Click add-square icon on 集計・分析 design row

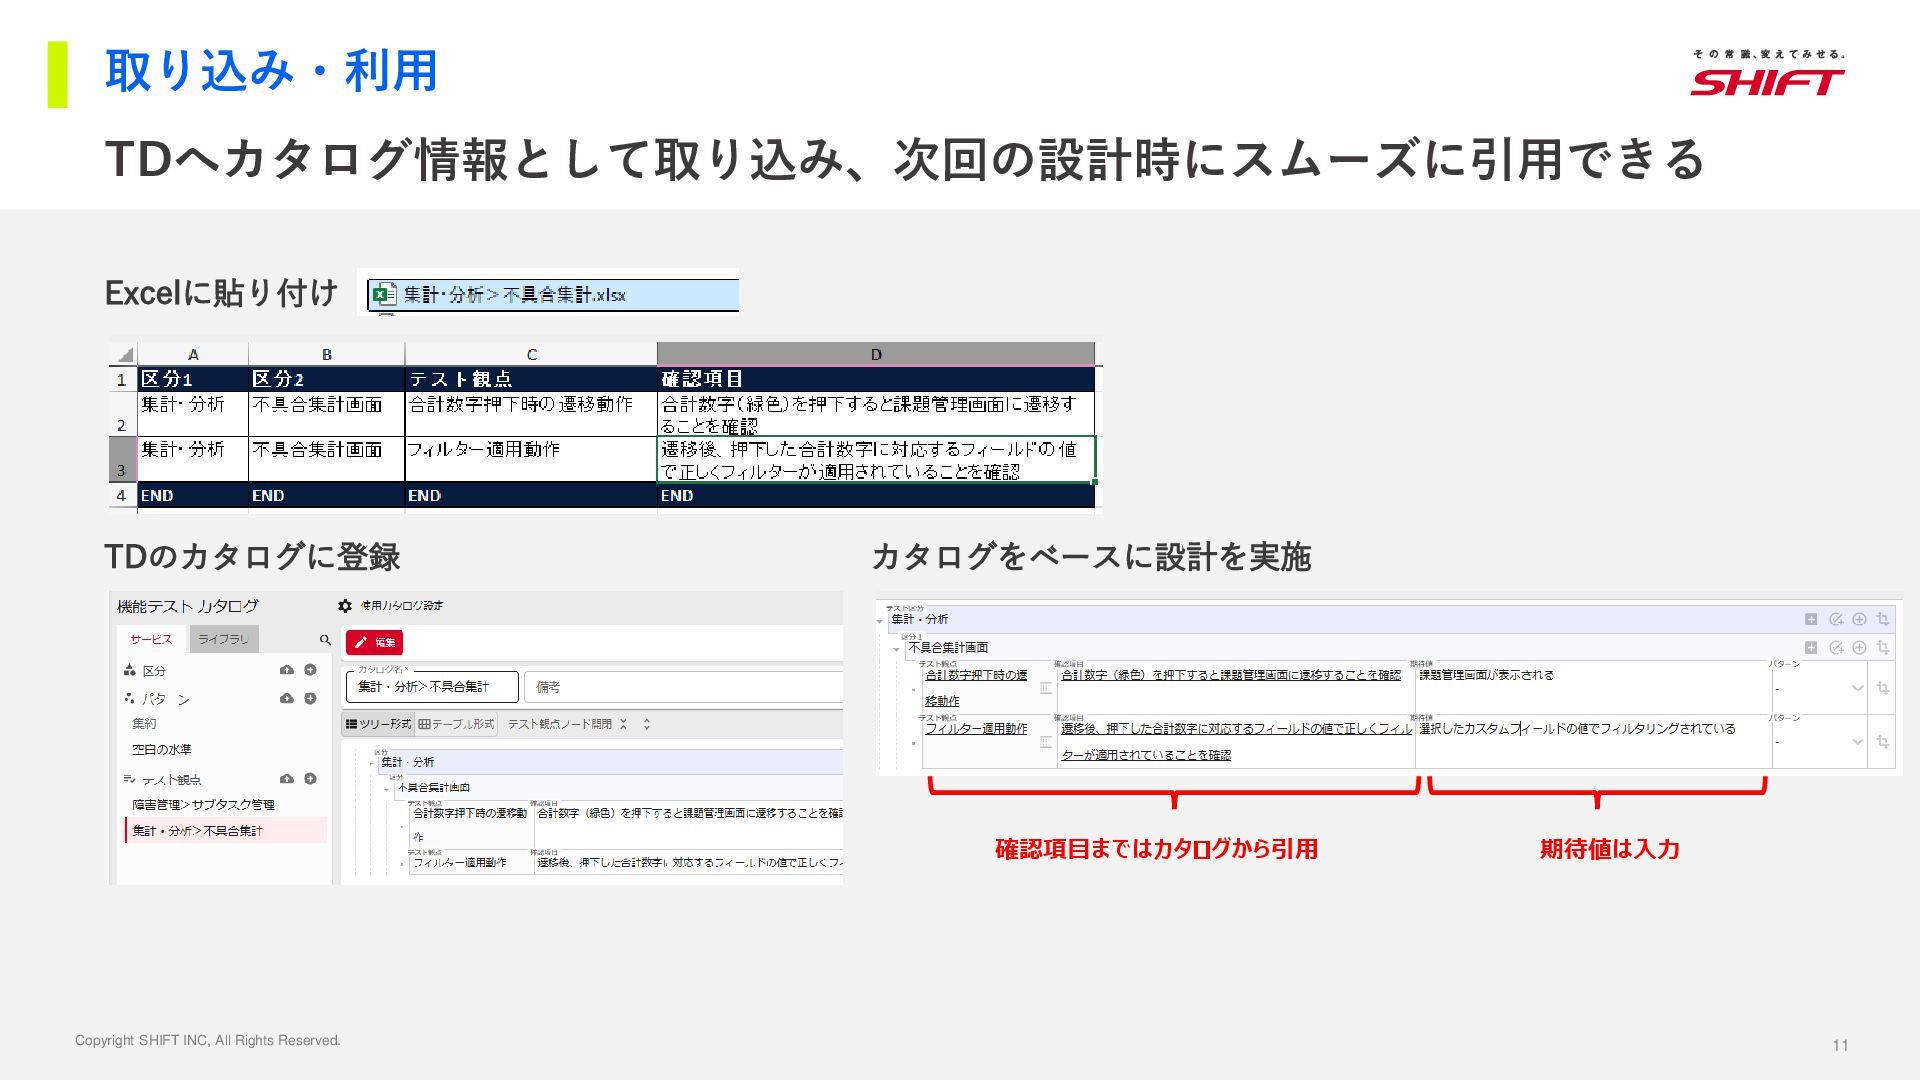pyautogui.click(x=1810, y=619)
